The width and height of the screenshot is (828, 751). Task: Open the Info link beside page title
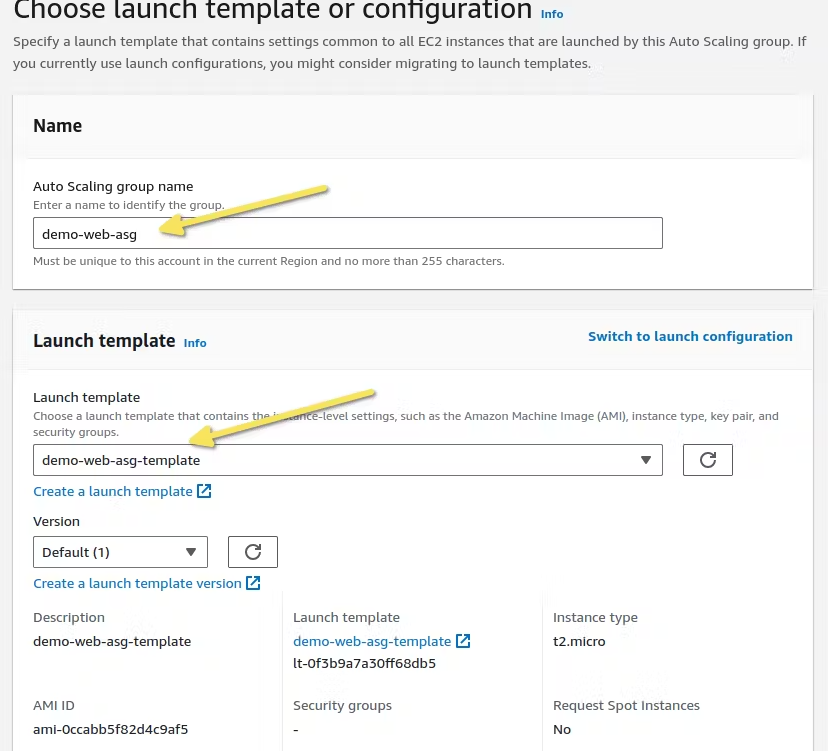coord(552,14)
